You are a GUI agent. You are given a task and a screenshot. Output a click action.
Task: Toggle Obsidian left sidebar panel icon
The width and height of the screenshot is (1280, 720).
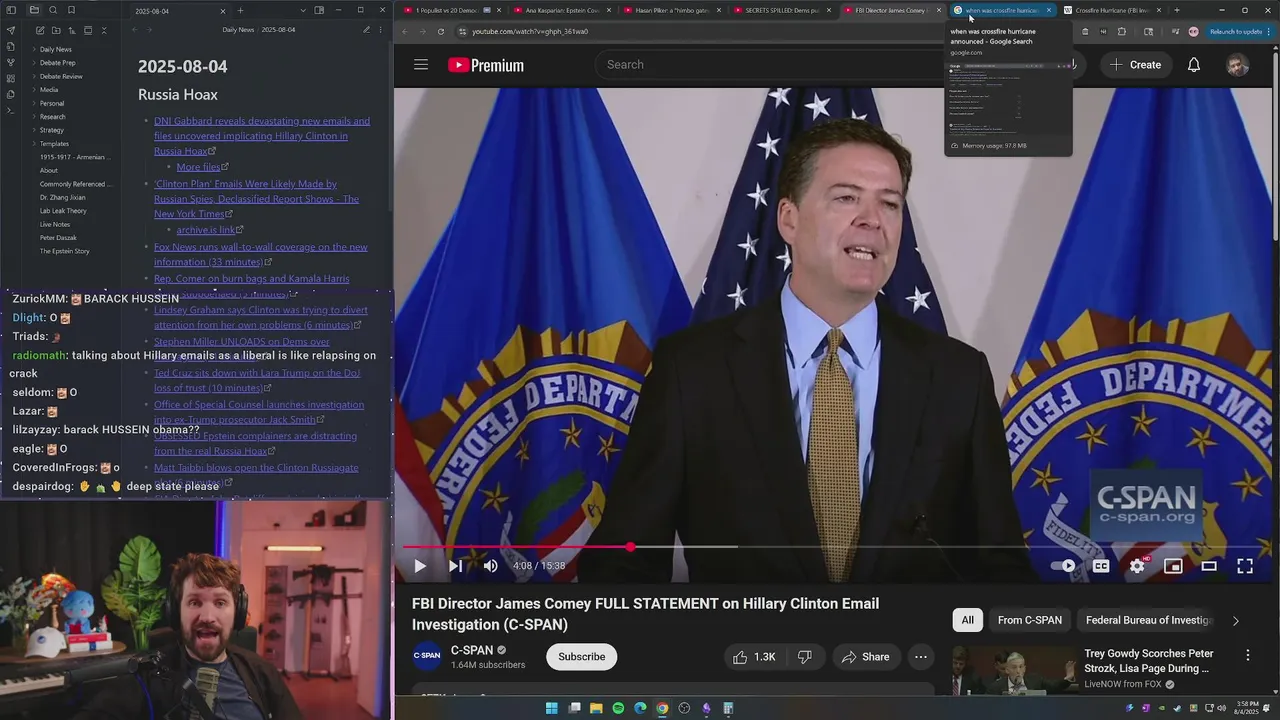pos(11,10)
